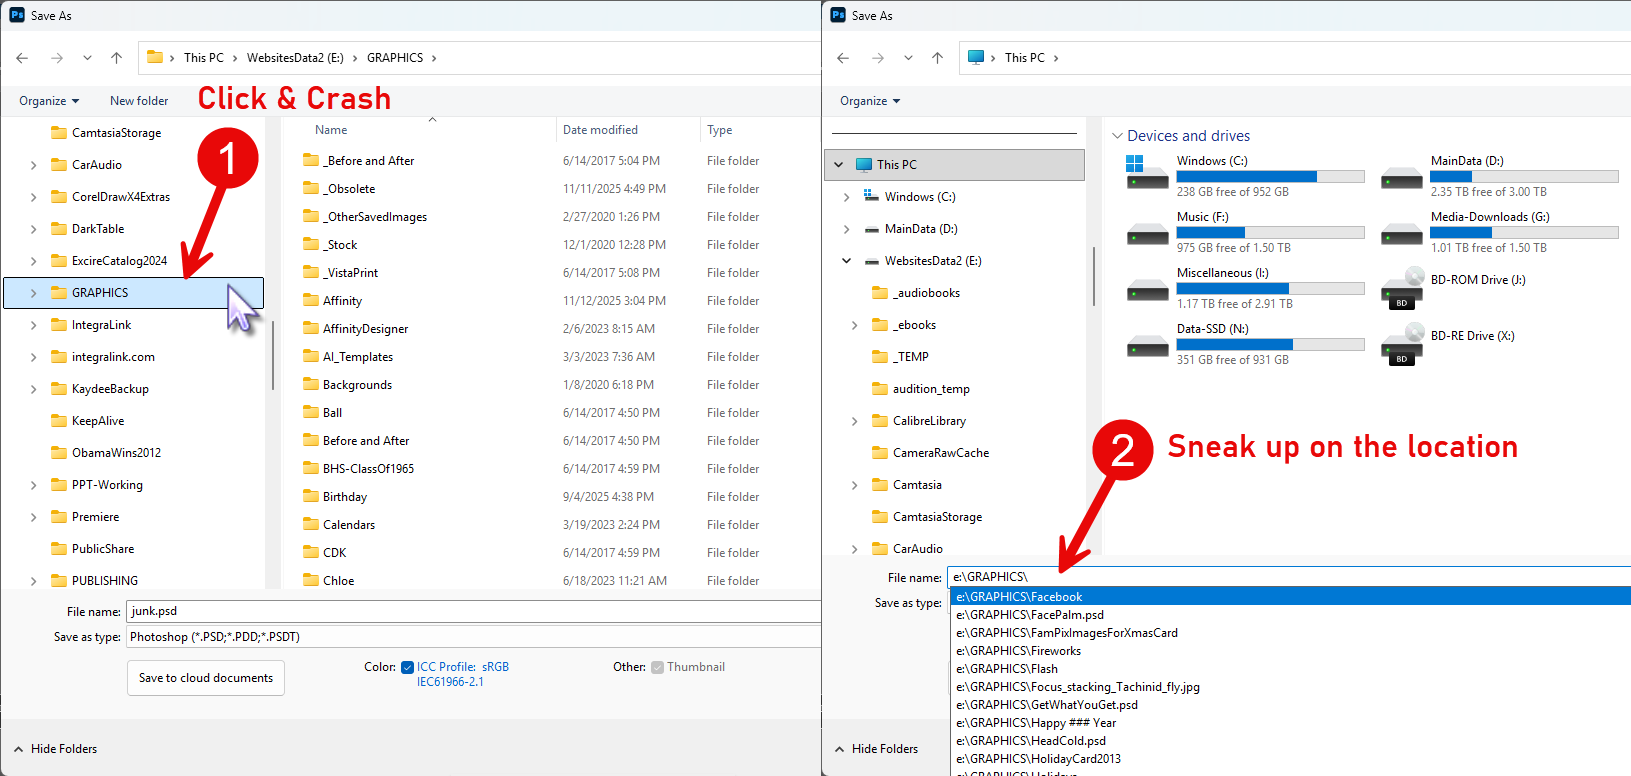
Task: Open the BD-ROM Drive (J:) icon
Action: [x=1401, y=288]
